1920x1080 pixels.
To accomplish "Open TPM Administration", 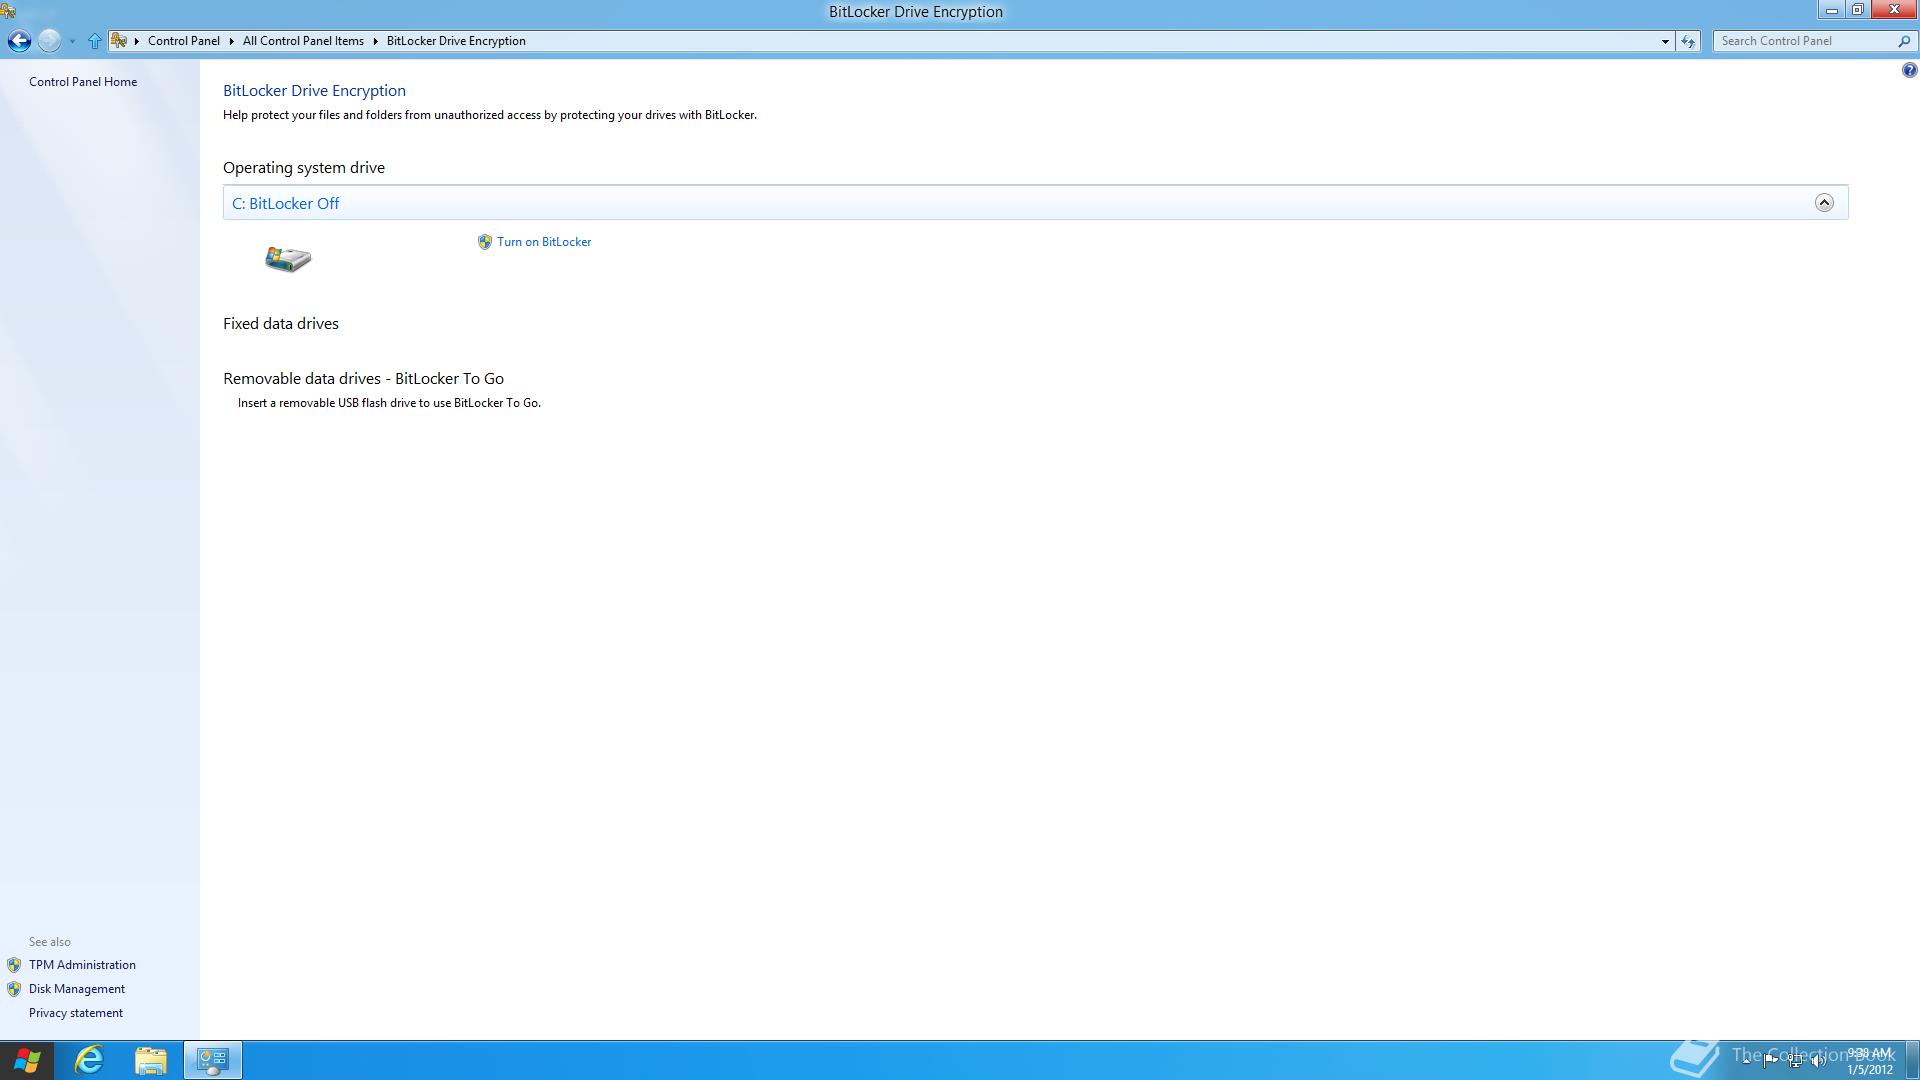I will [x=82, y=965].
